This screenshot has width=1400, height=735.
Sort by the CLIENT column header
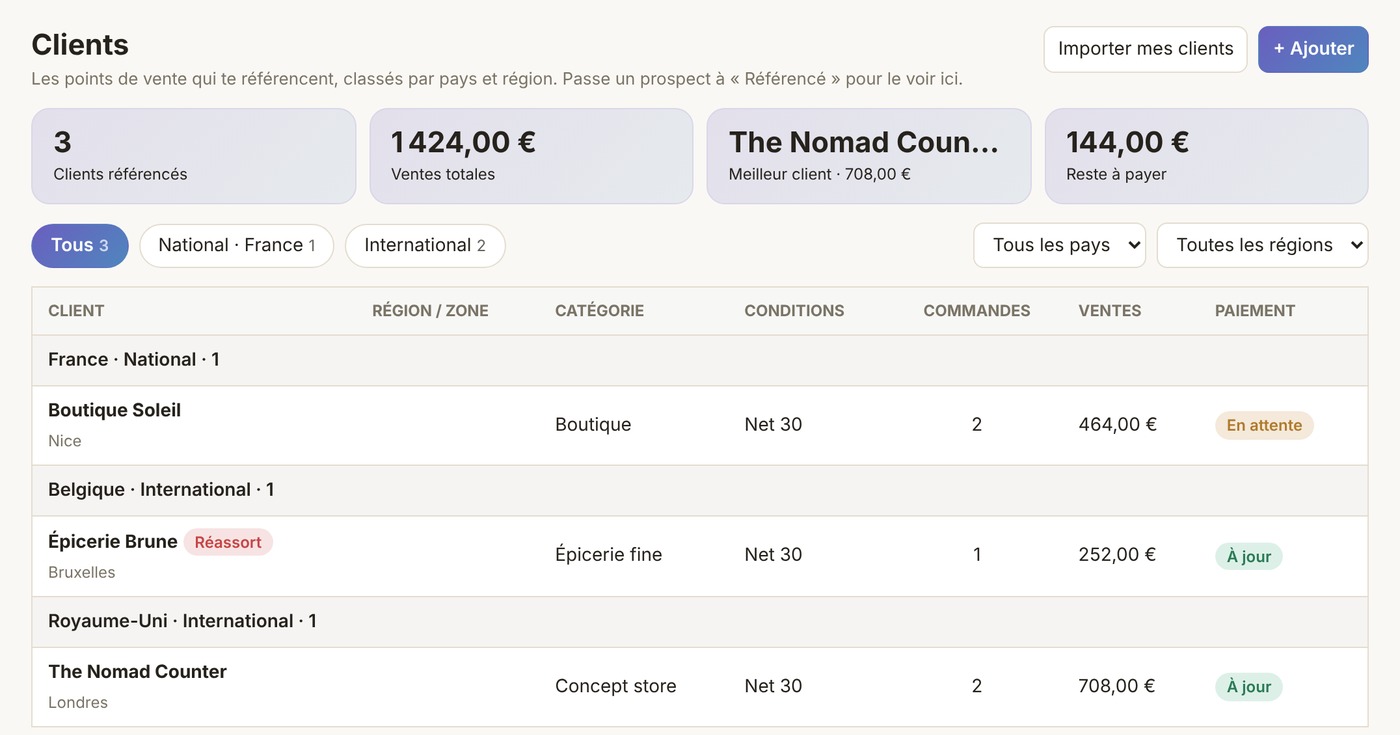[x=76, y=311]
